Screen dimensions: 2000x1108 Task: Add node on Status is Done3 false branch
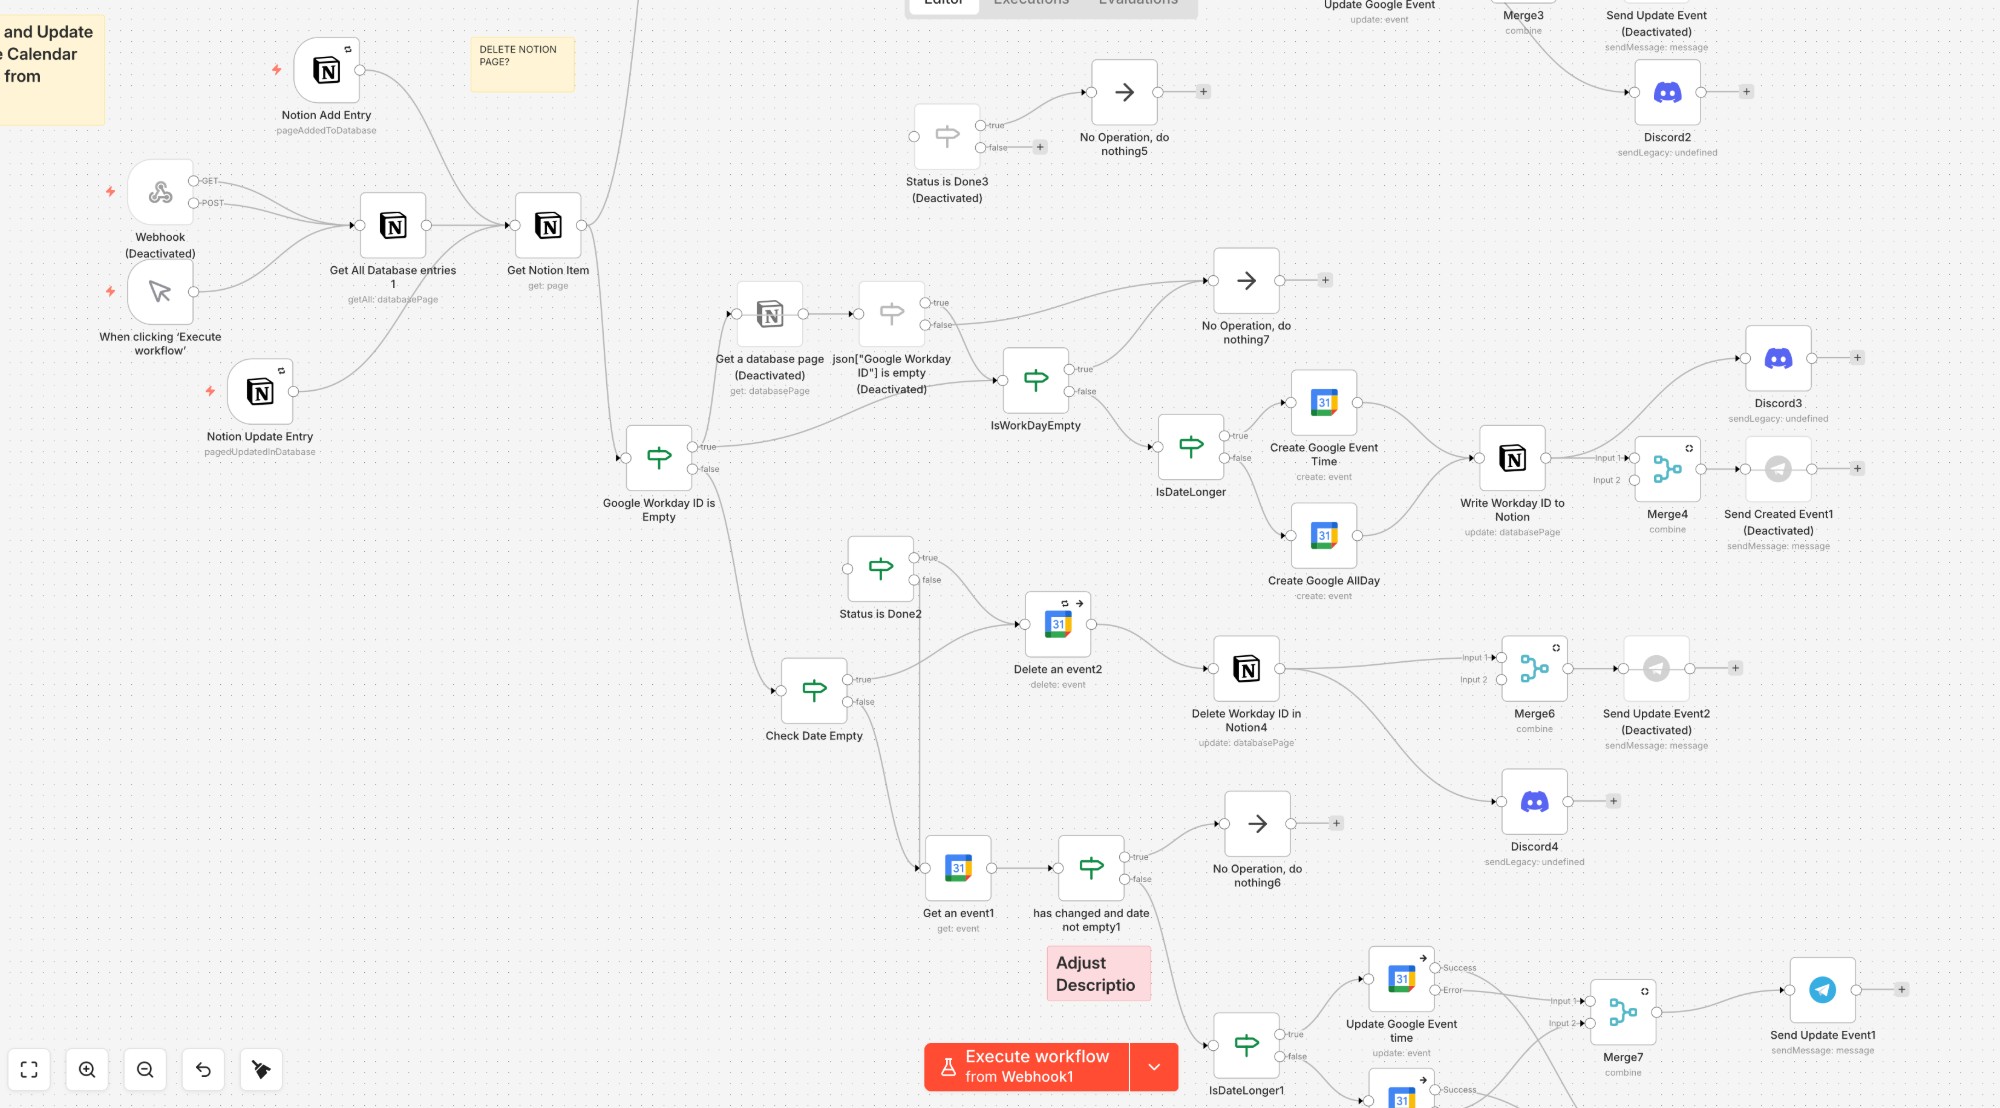[1040, 148]
